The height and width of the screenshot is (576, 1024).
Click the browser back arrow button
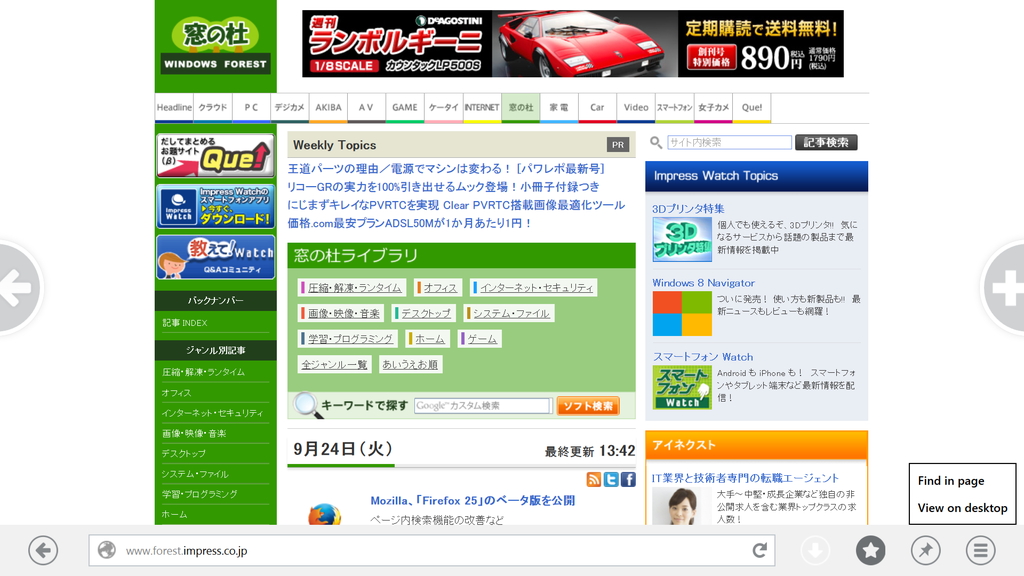click(43, 551)
